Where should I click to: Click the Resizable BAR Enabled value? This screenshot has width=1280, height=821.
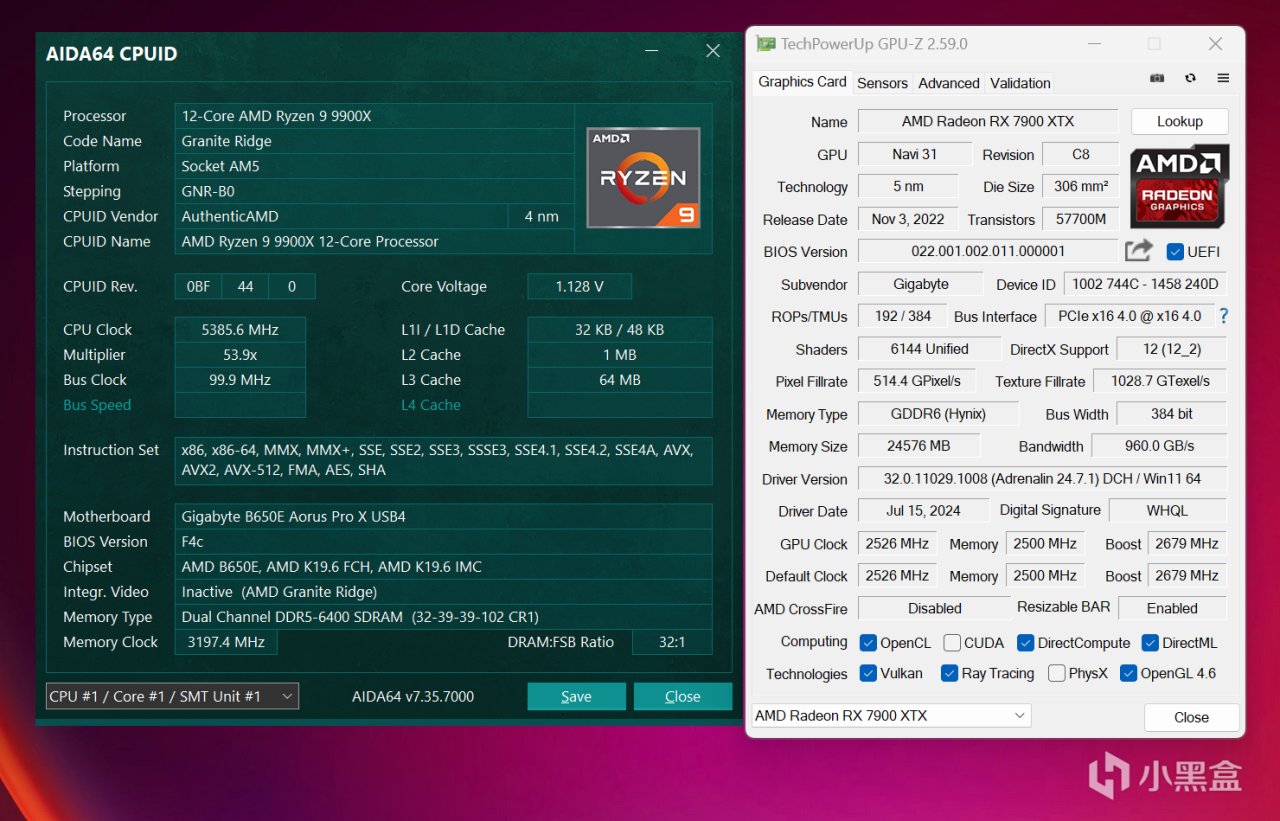1172,608
